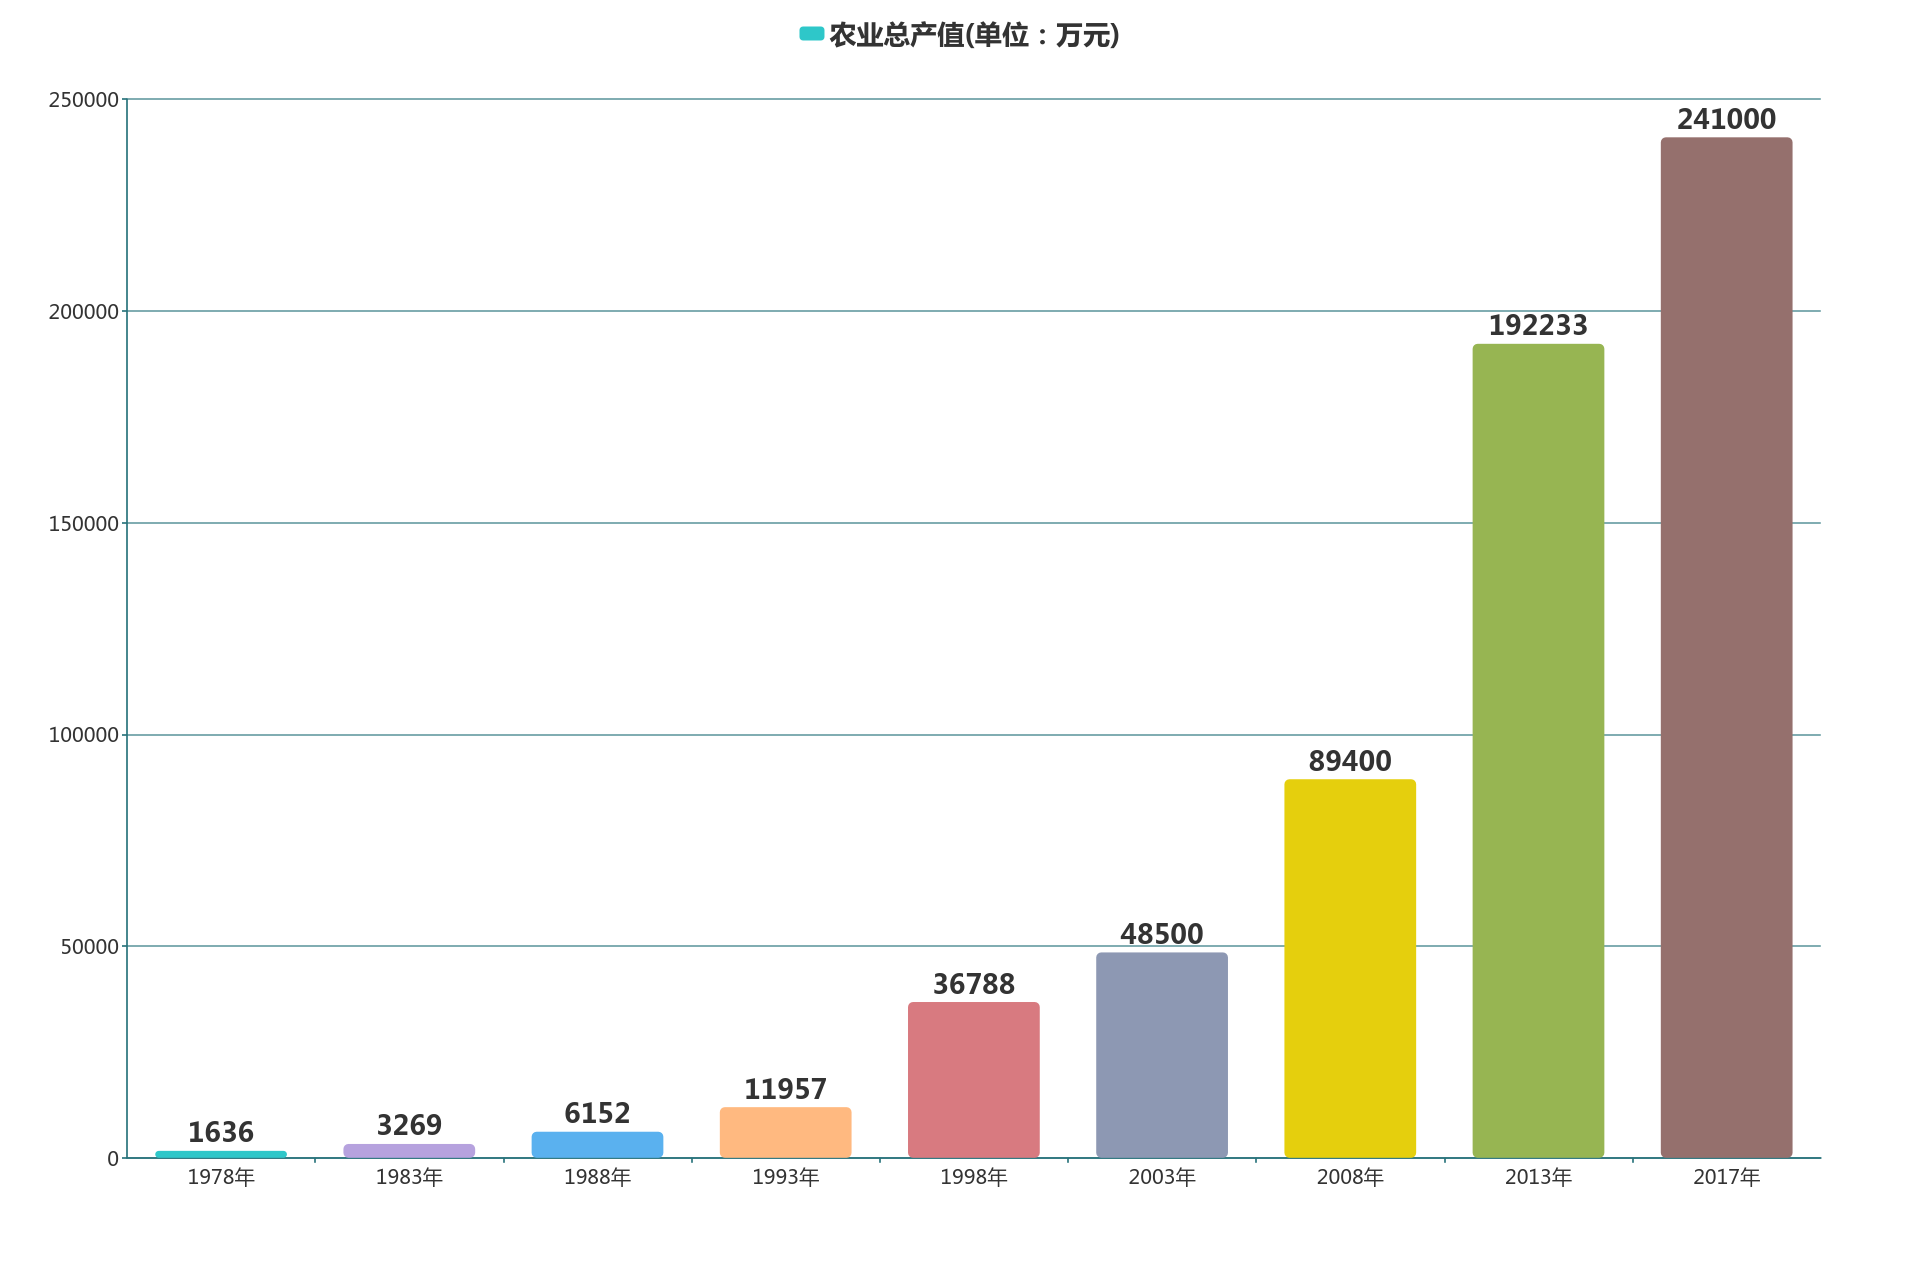Toggle the 农业总产值 legend series
Image resolution: width=1920 pixels, height=1285 pixels.
973,35
